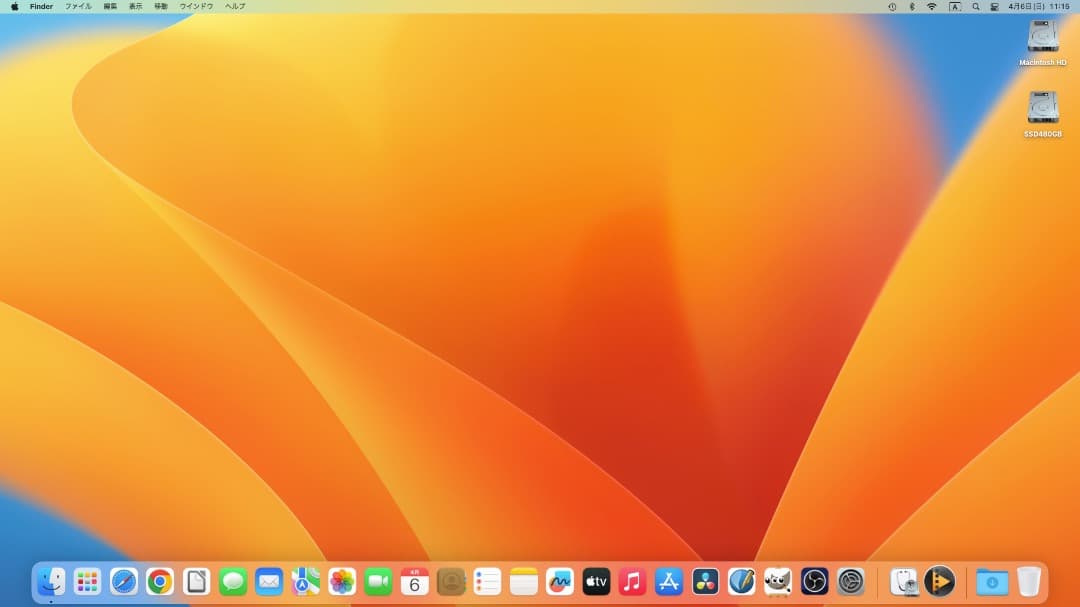Screen dimensions: 1080x607
Task: Open DaVinci Resolve
Action: coord(704,581)
